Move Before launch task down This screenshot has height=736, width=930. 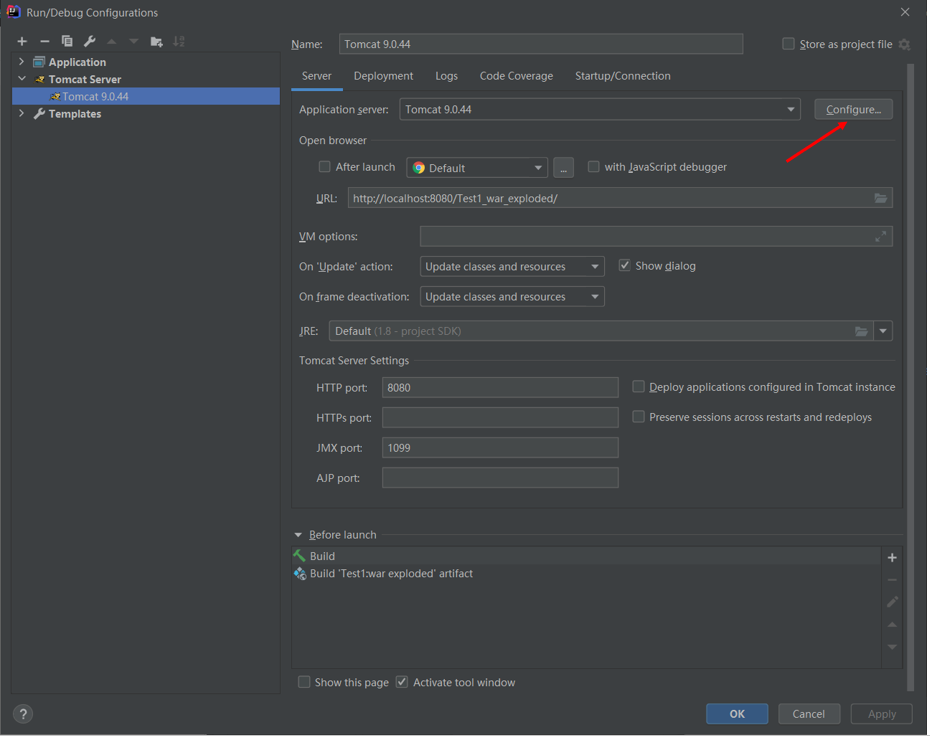click(x=892, y=647)
